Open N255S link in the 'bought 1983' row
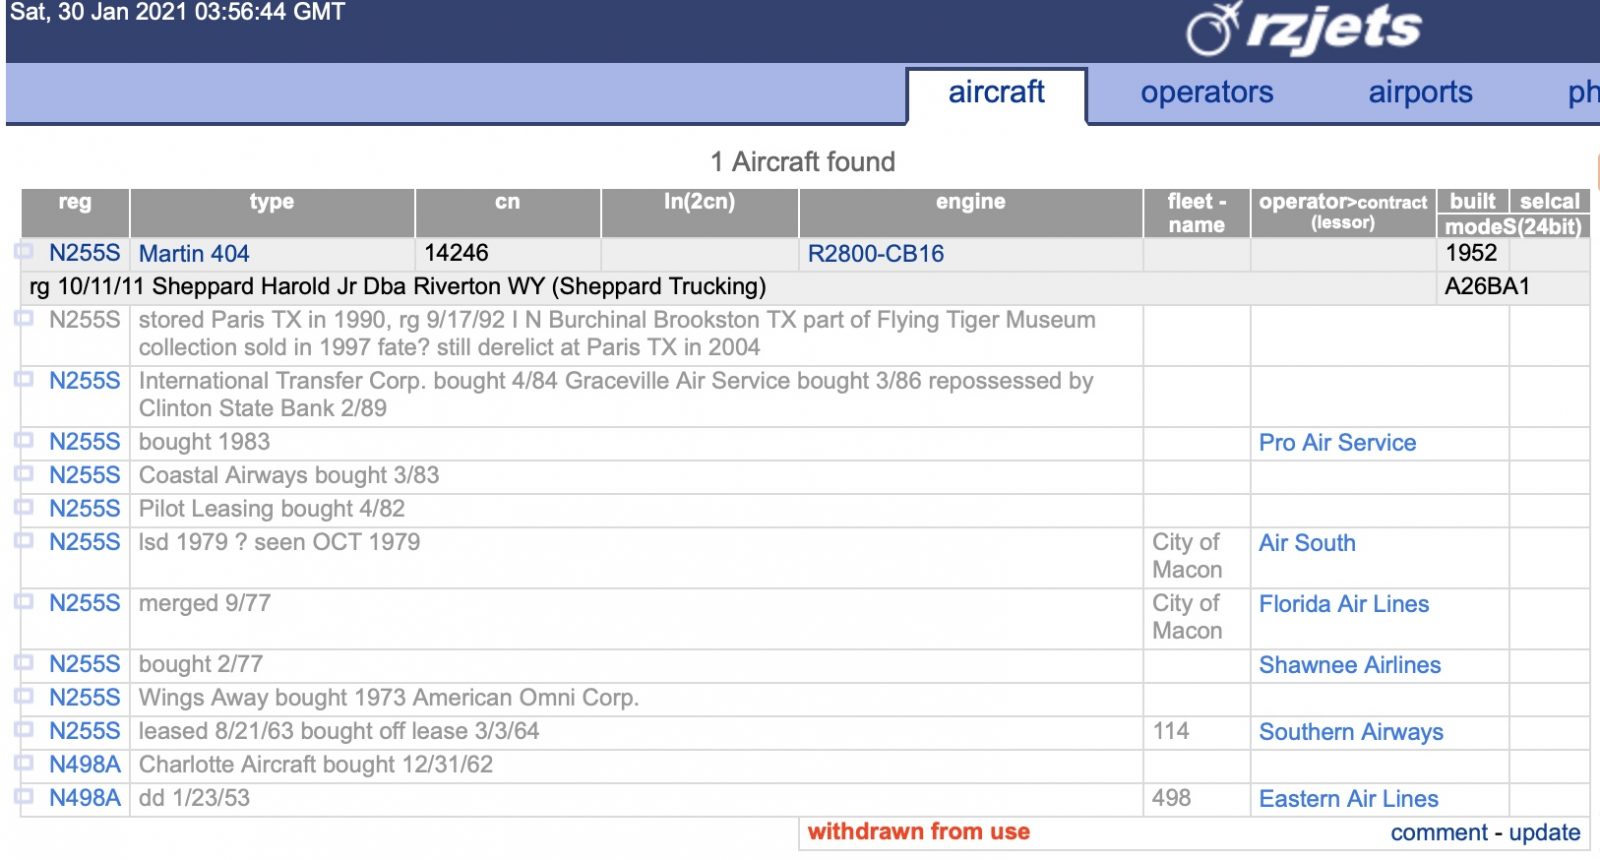The width and height of the screenshot is (1600, 860). pos(85,442)
